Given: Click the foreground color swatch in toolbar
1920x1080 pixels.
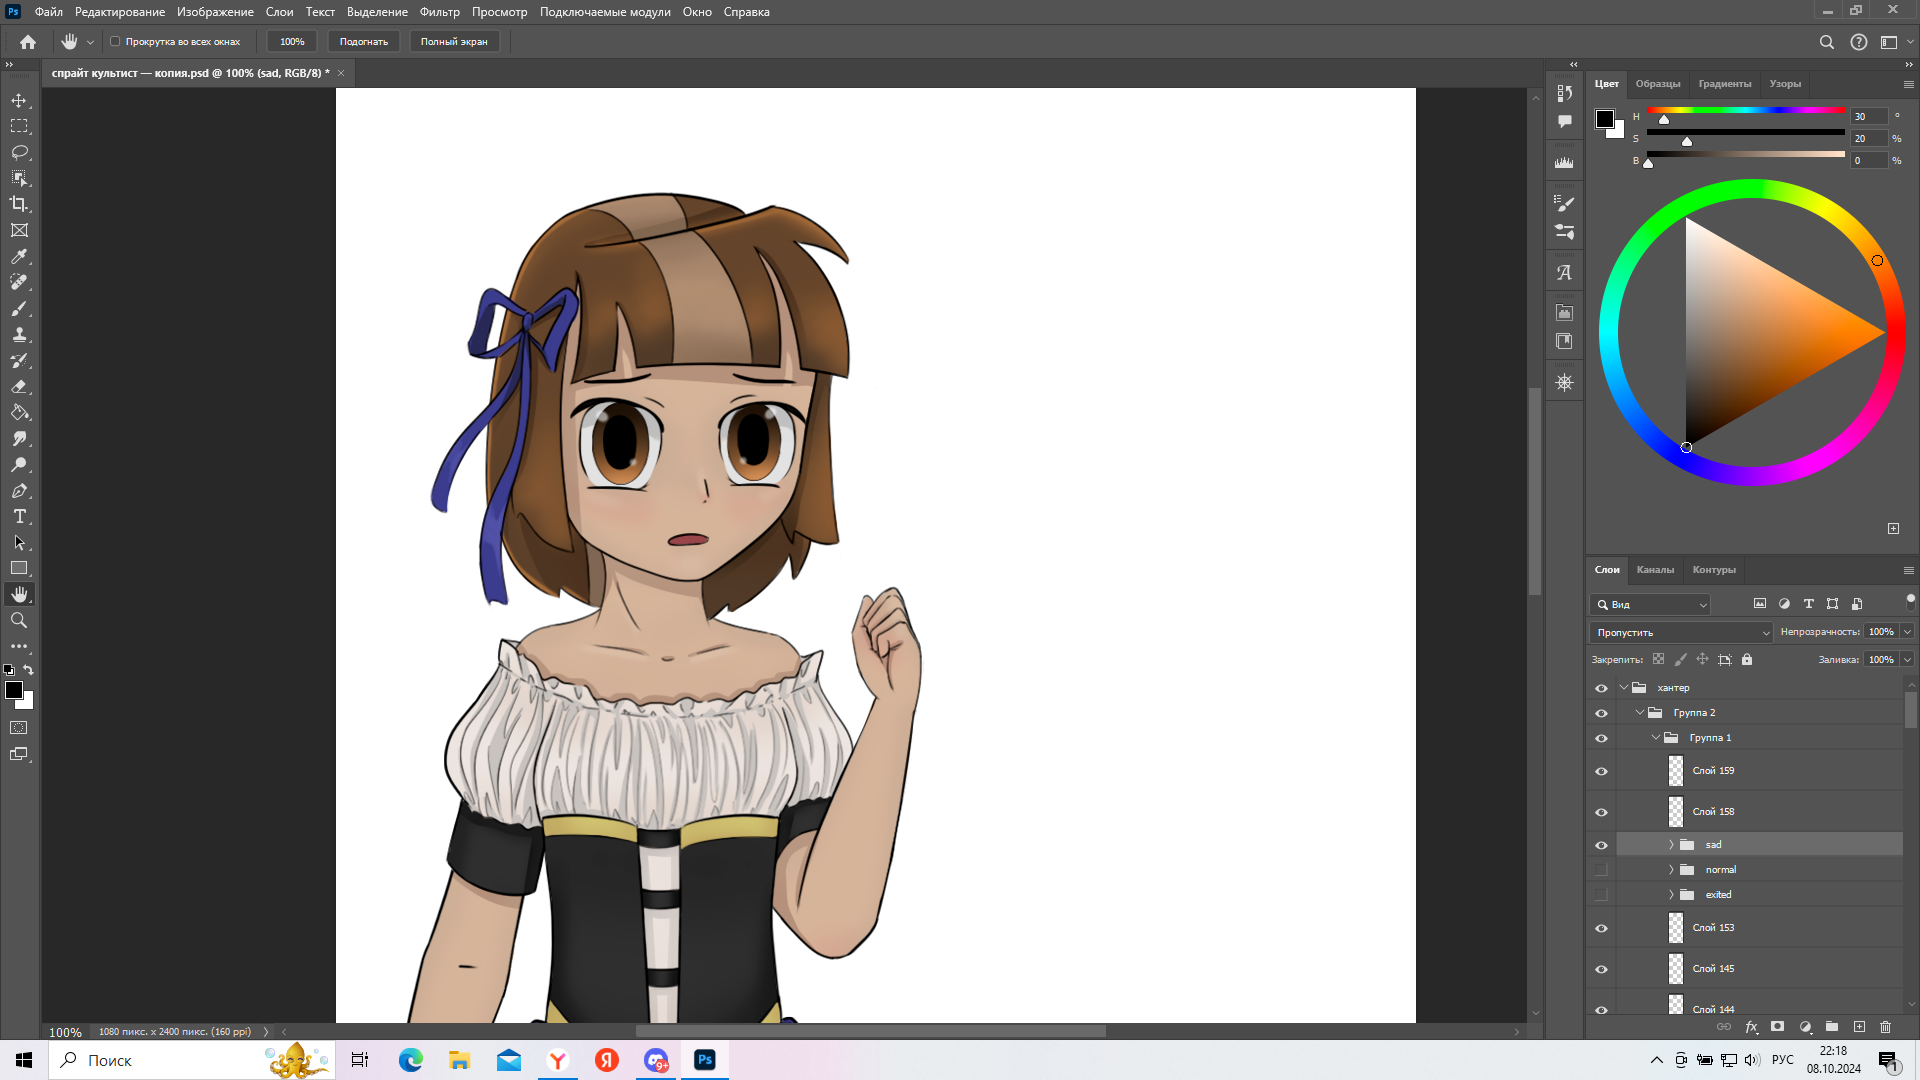Looking at the screenshot, I should tap(14, 690).
